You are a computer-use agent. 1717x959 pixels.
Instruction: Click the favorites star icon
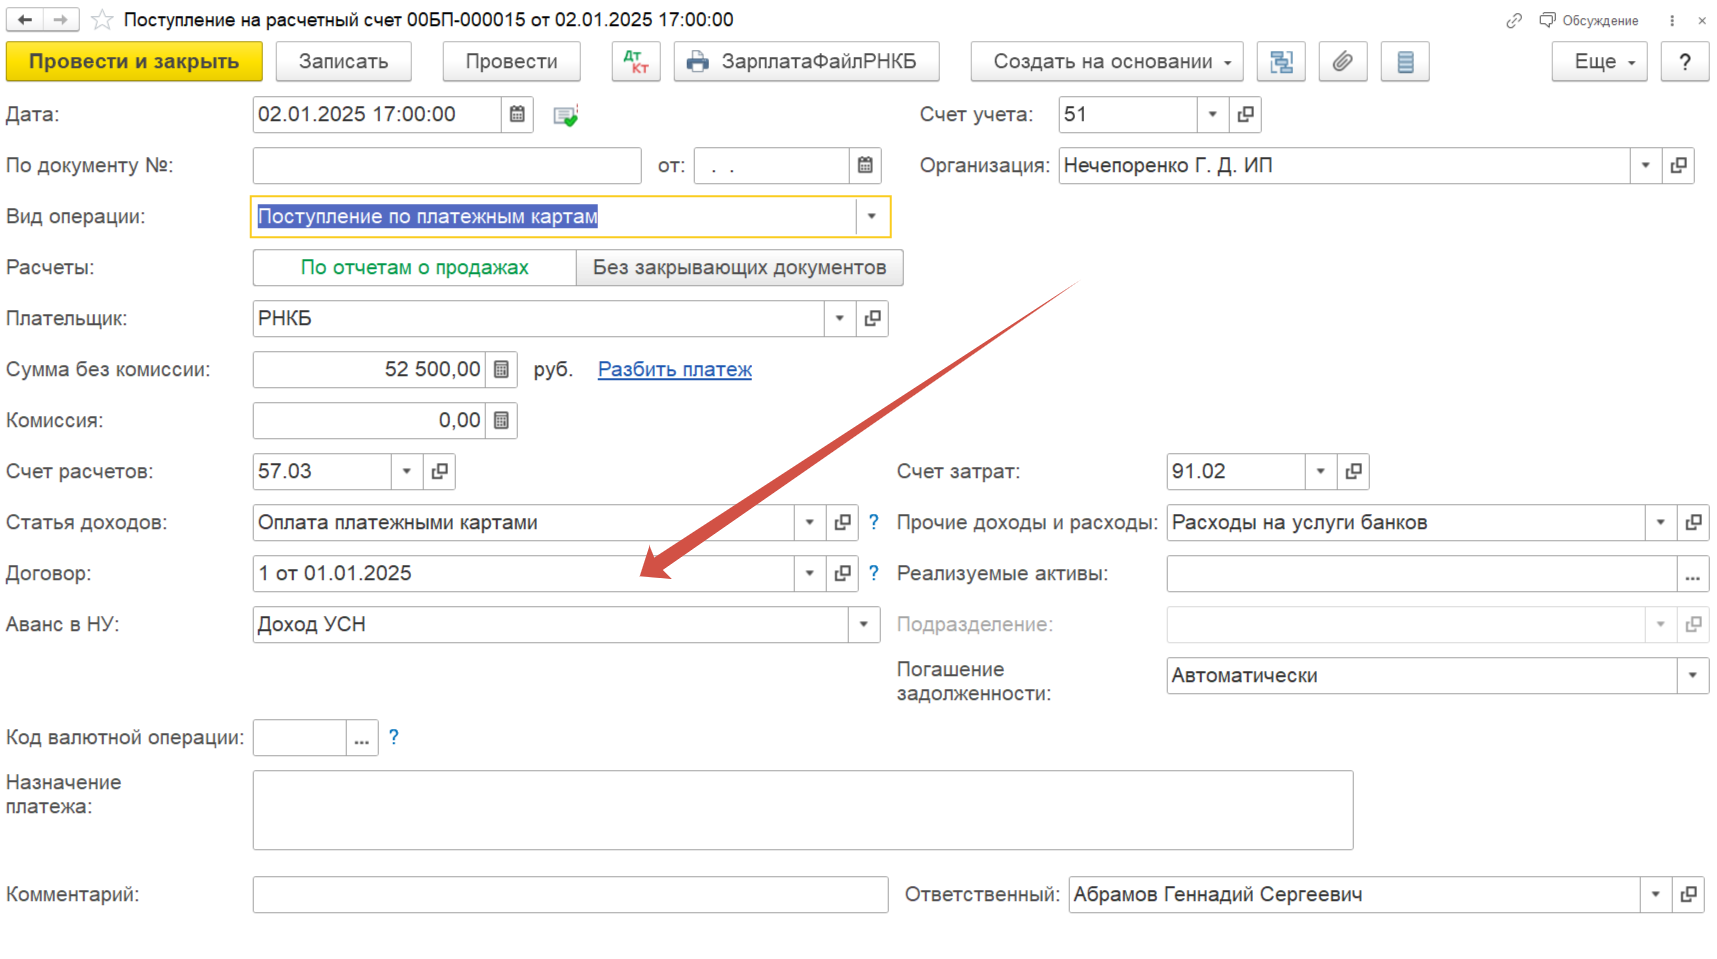102,20
